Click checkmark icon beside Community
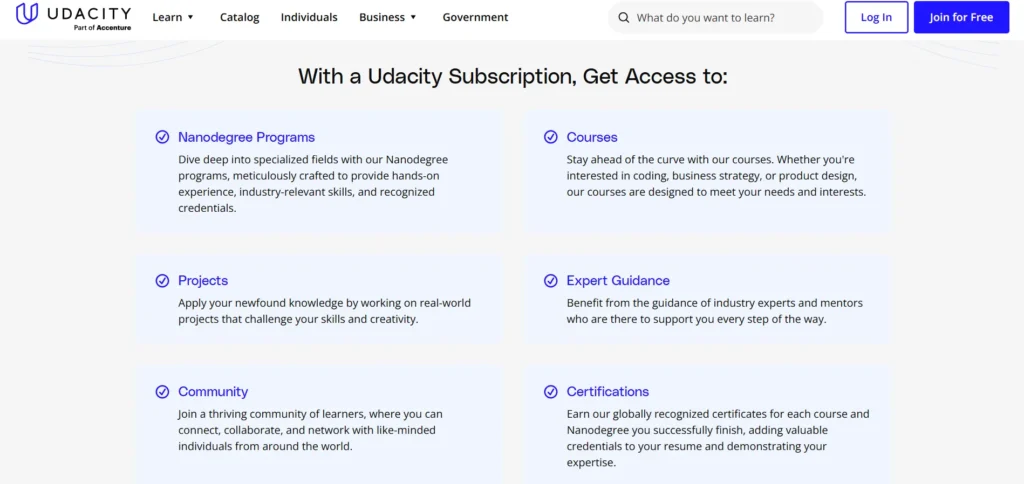Image resolution: width=1024 pixels, height=484 pixels. coord(162,392)
